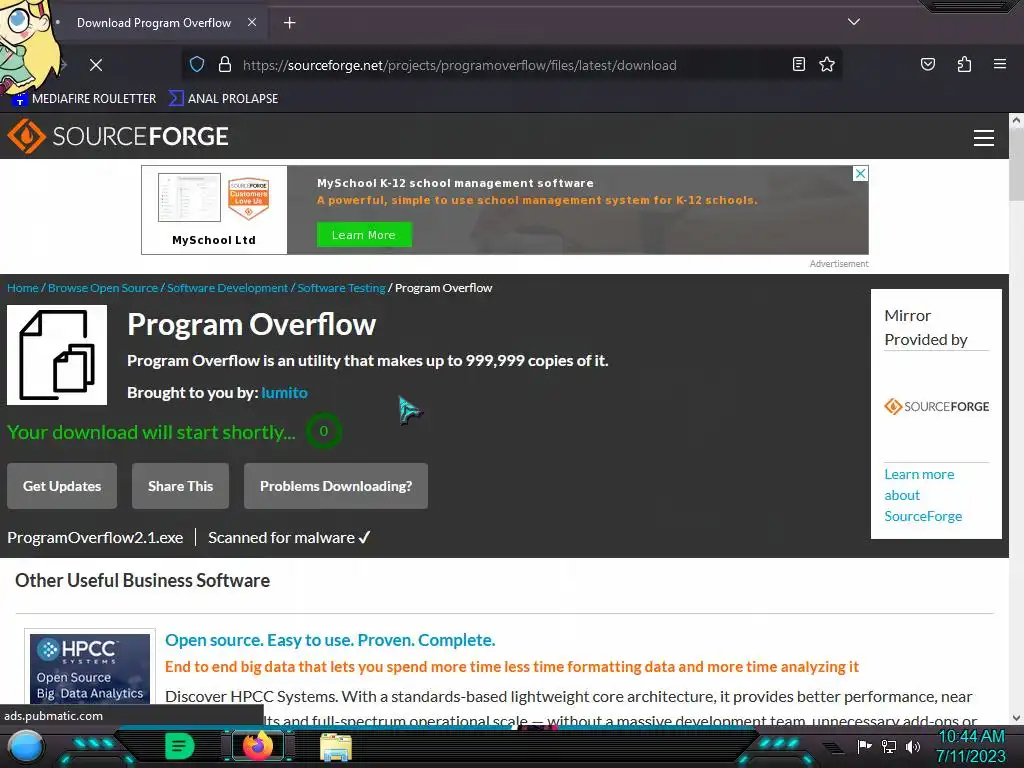Click Other Useful Business Software heading
This screenshot has height=768, width=1024.
click(142, 581)
